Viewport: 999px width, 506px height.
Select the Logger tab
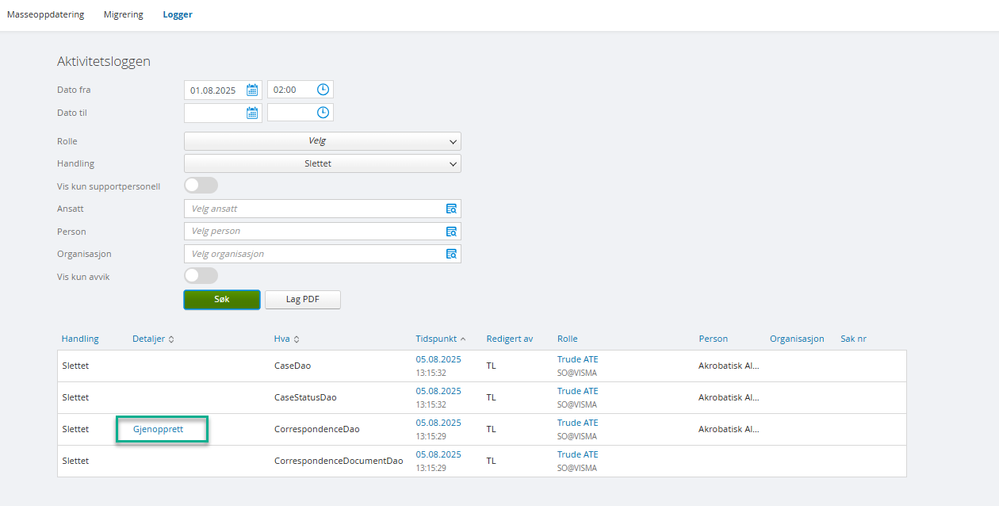[x=178, y=15]
